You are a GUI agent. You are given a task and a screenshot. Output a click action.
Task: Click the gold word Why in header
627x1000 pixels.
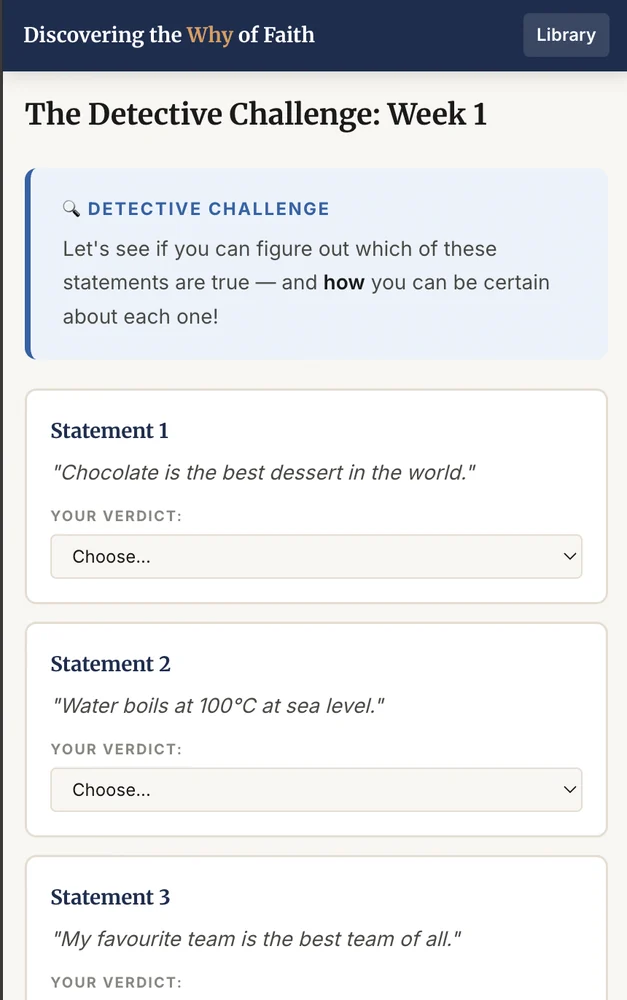(209, 35)
